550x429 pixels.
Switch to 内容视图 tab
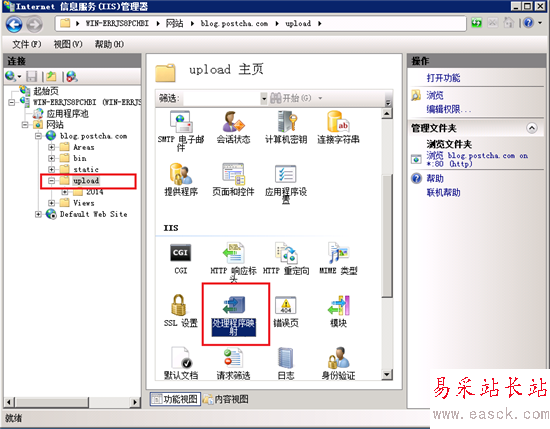click(226, 399)
